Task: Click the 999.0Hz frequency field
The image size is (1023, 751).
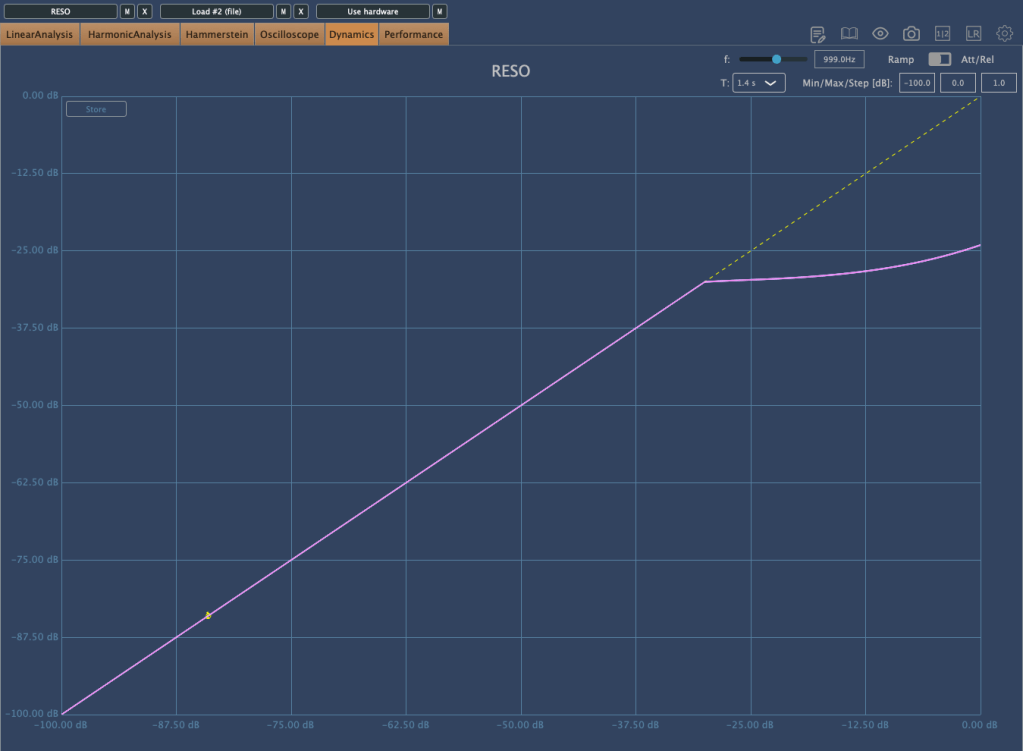Action: pyautogui.click(x=839, y=60)
